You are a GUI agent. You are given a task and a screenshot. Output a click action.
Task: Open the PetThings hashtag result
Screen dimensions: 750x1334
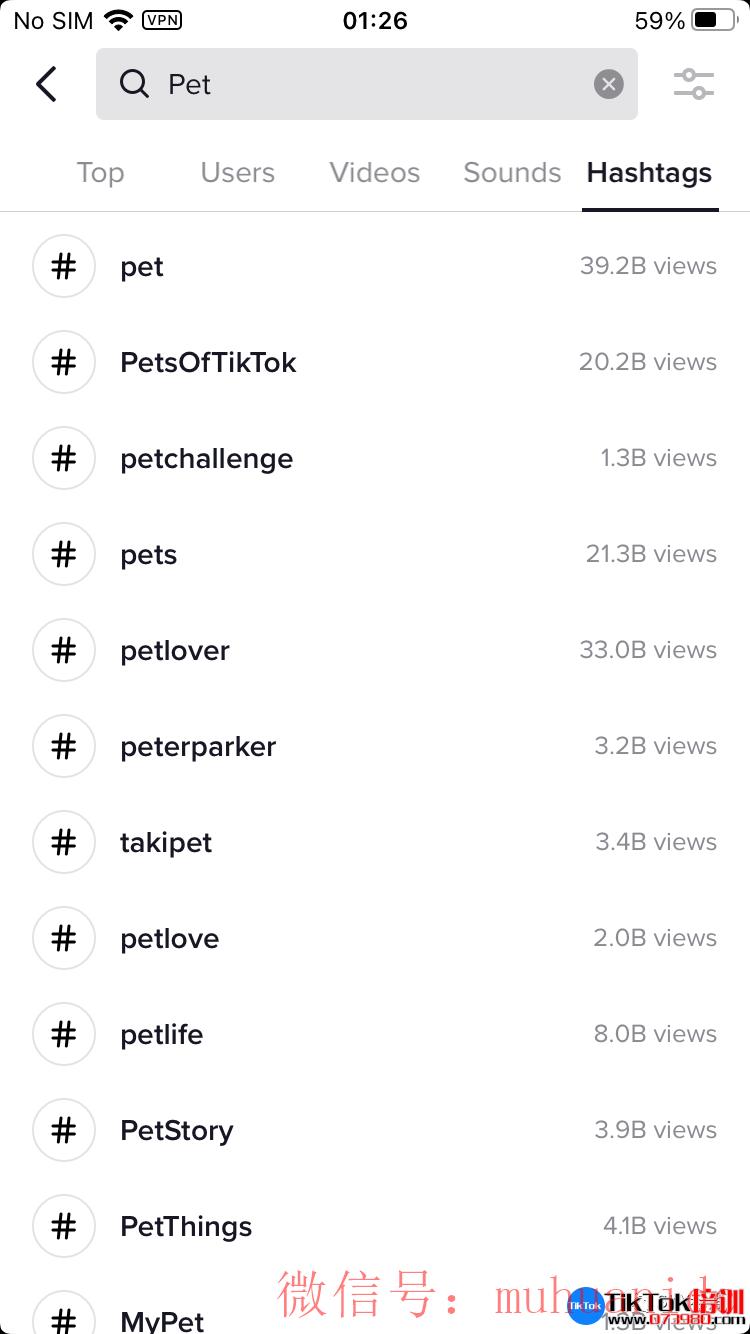(375, 1226)
